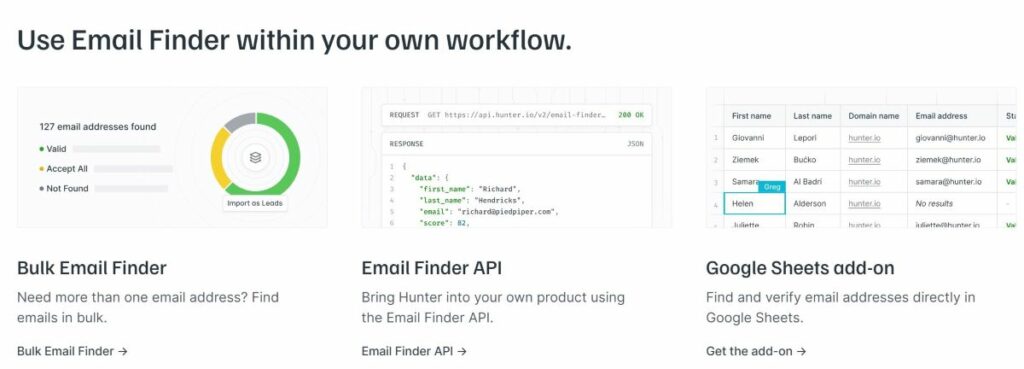Screen dimensions: 1024x369
Task: Click the stacked layers icon inside donut chart
Action: (255, 157)
